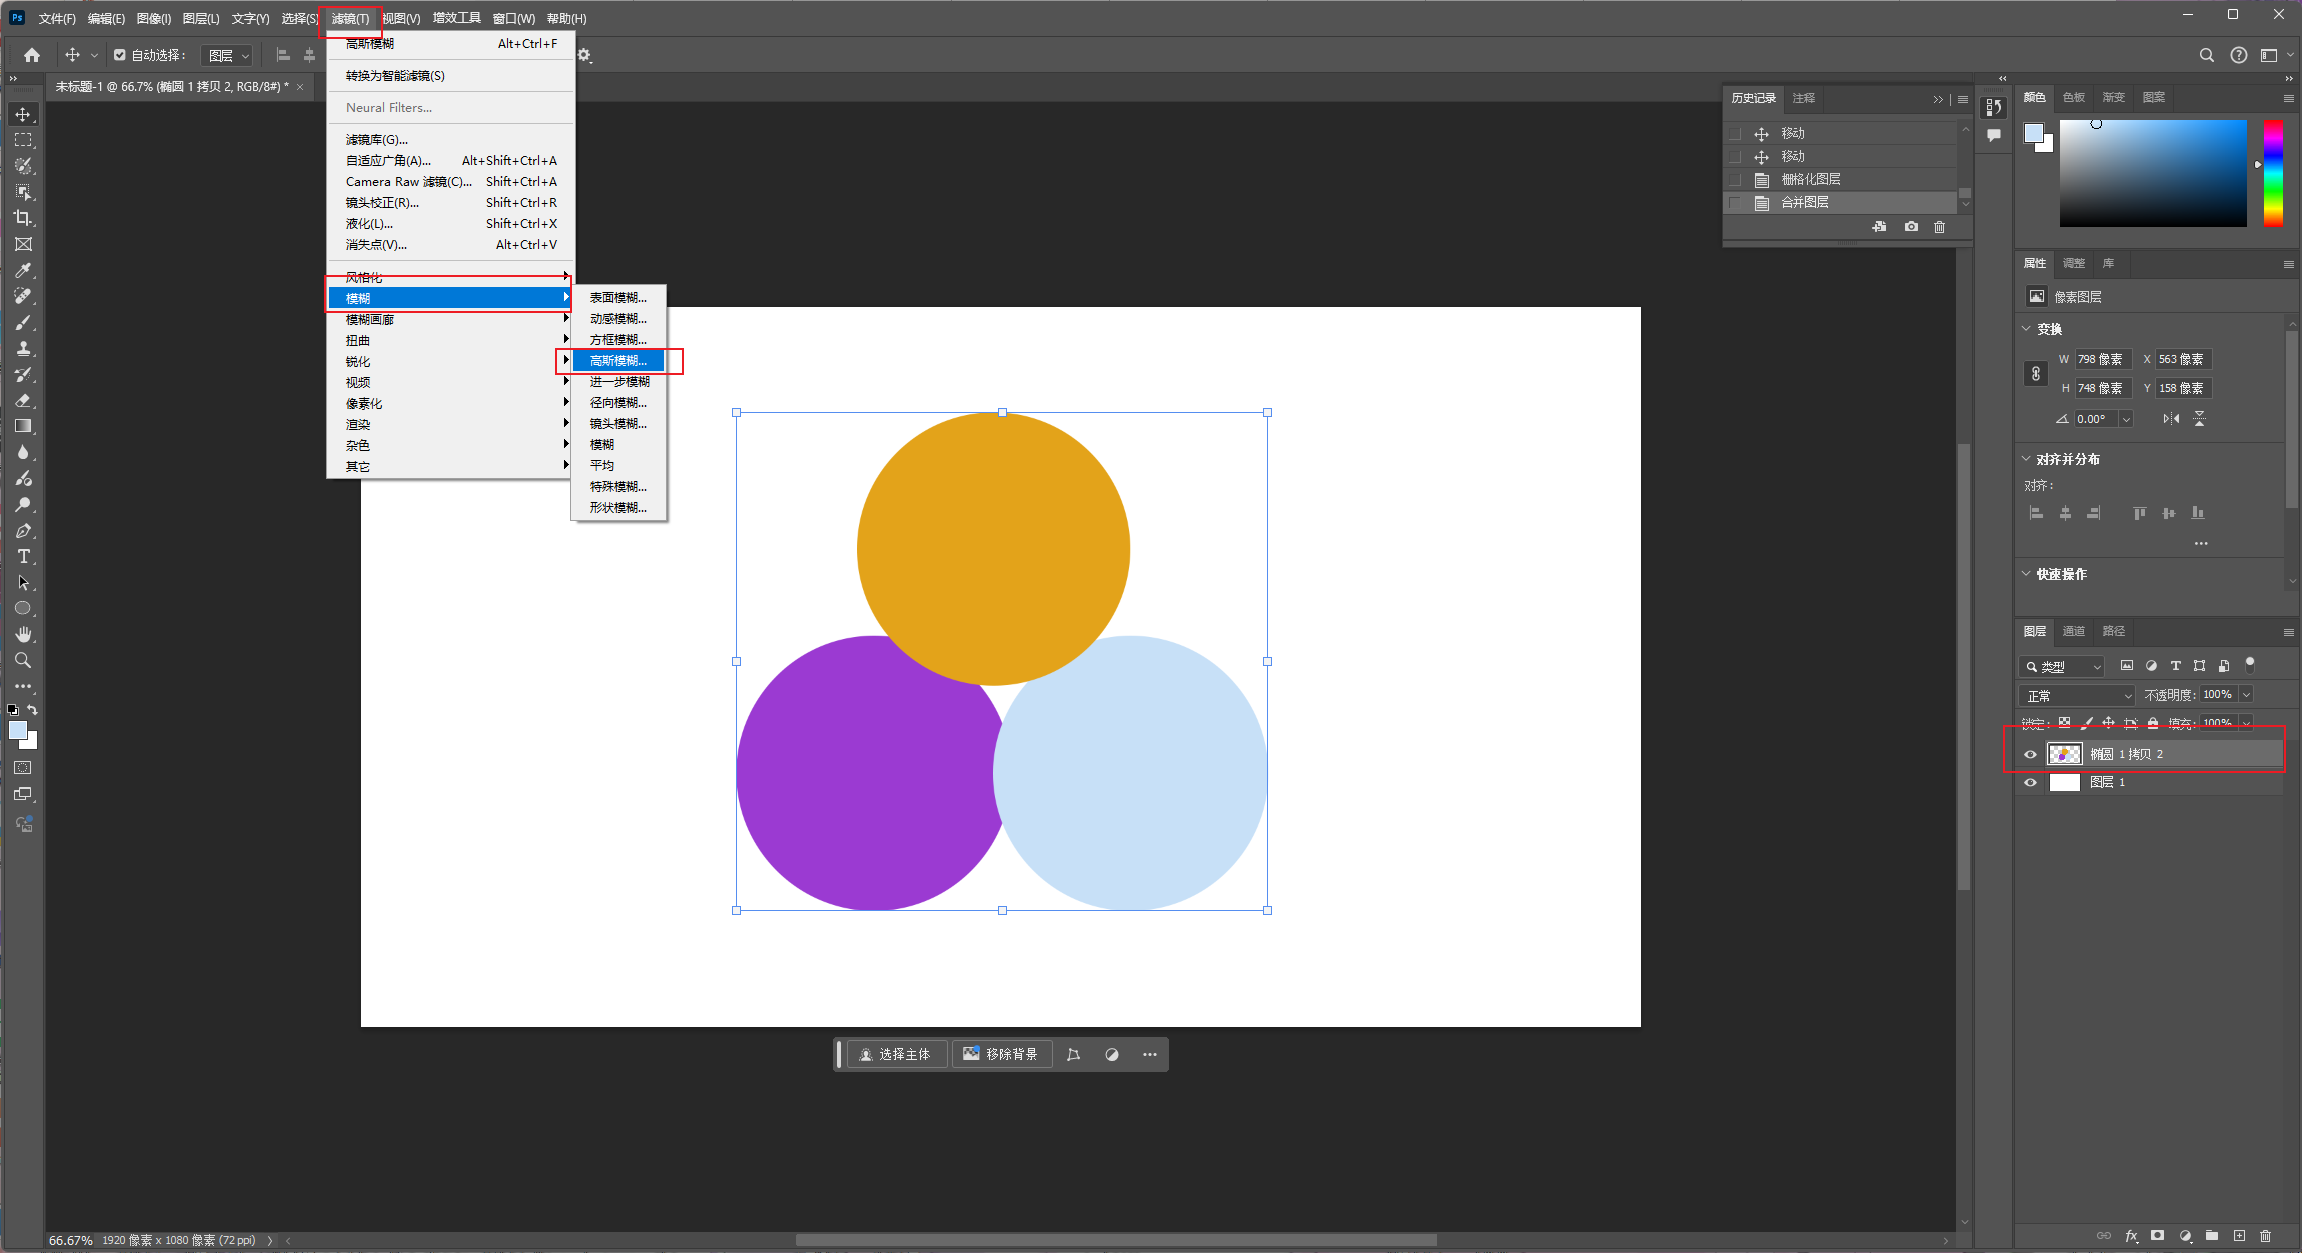Select the Ellipse shape tool
The image size is (2302, 1253).
pos(23,608)
